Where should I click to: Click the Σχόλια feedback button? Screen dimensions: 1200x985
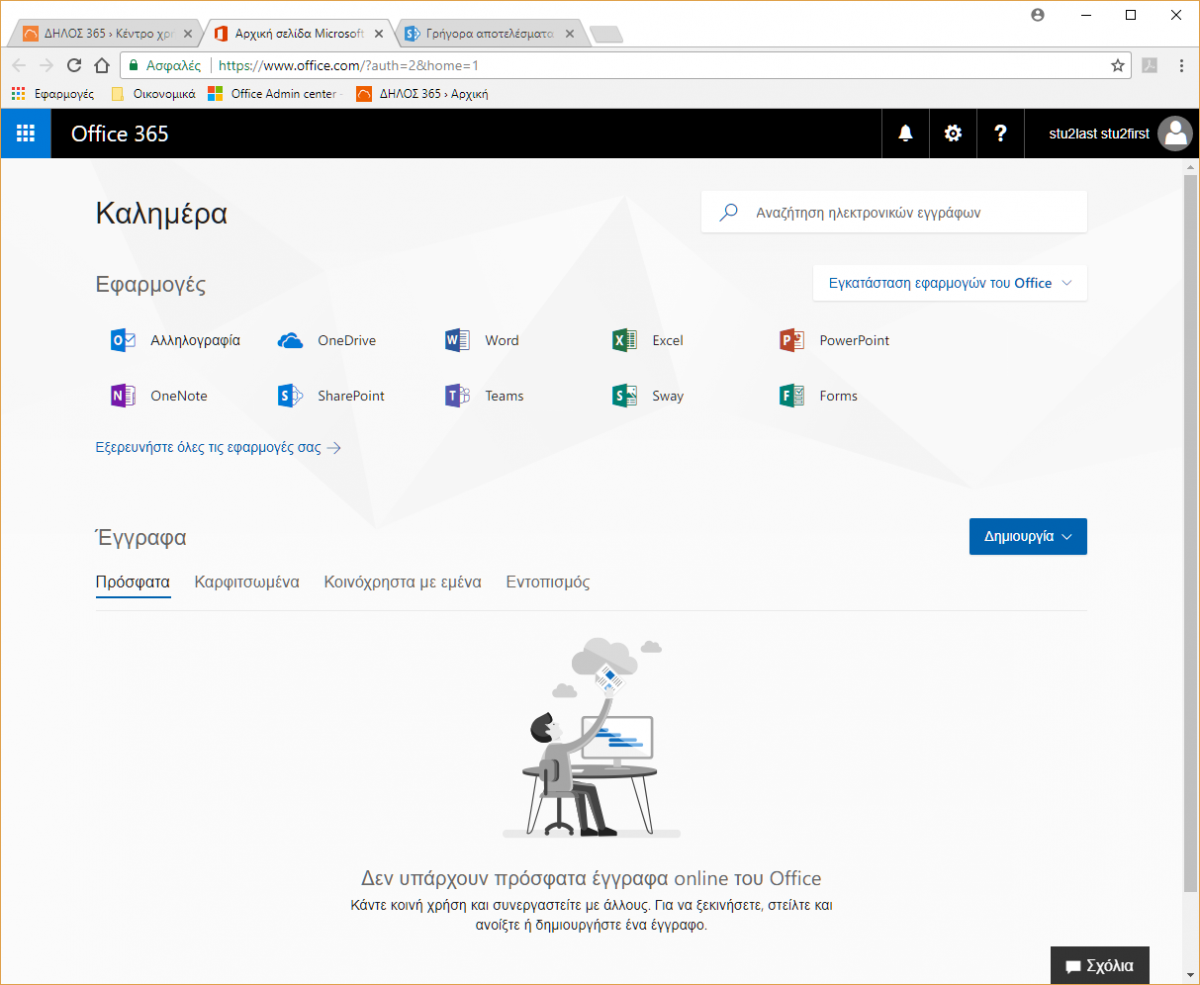point(1100,966)
